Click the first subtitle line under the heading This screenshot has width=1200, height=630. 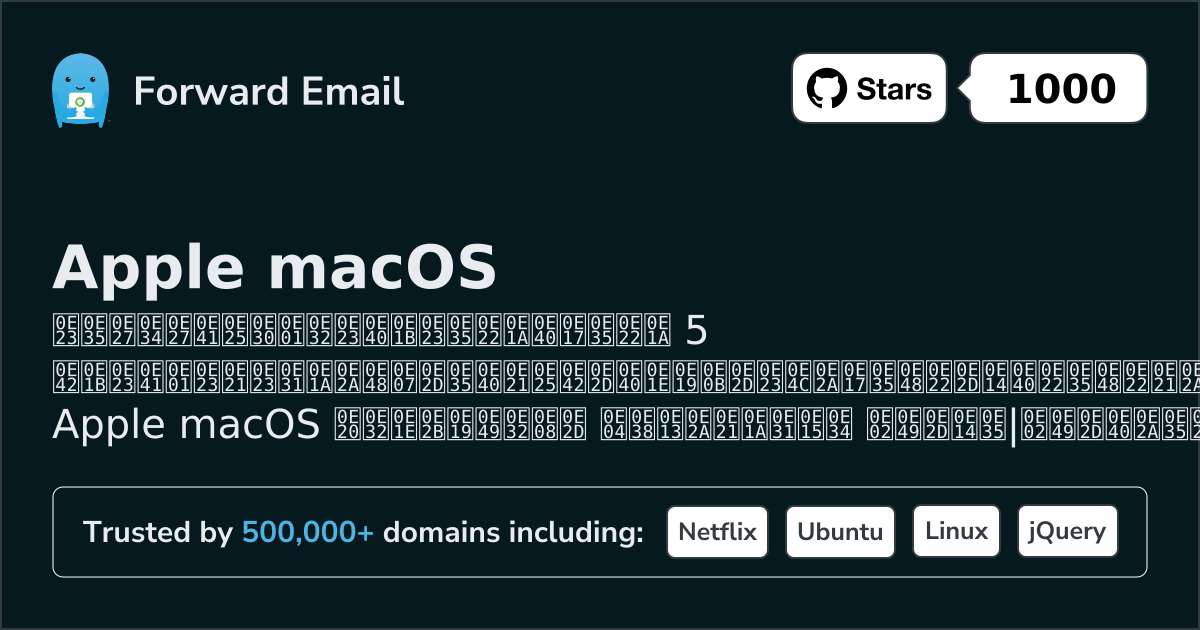(360, 328)
